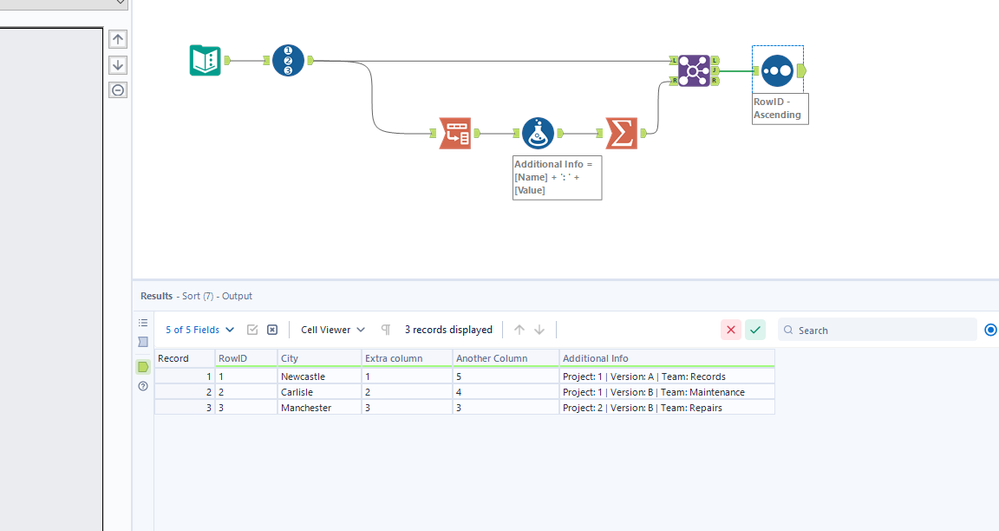The height and width of the screenshot is (531, 999).
Task: Open the Cell Viewer dropdown
Action: pyautogui.click(x=333, y=330)
